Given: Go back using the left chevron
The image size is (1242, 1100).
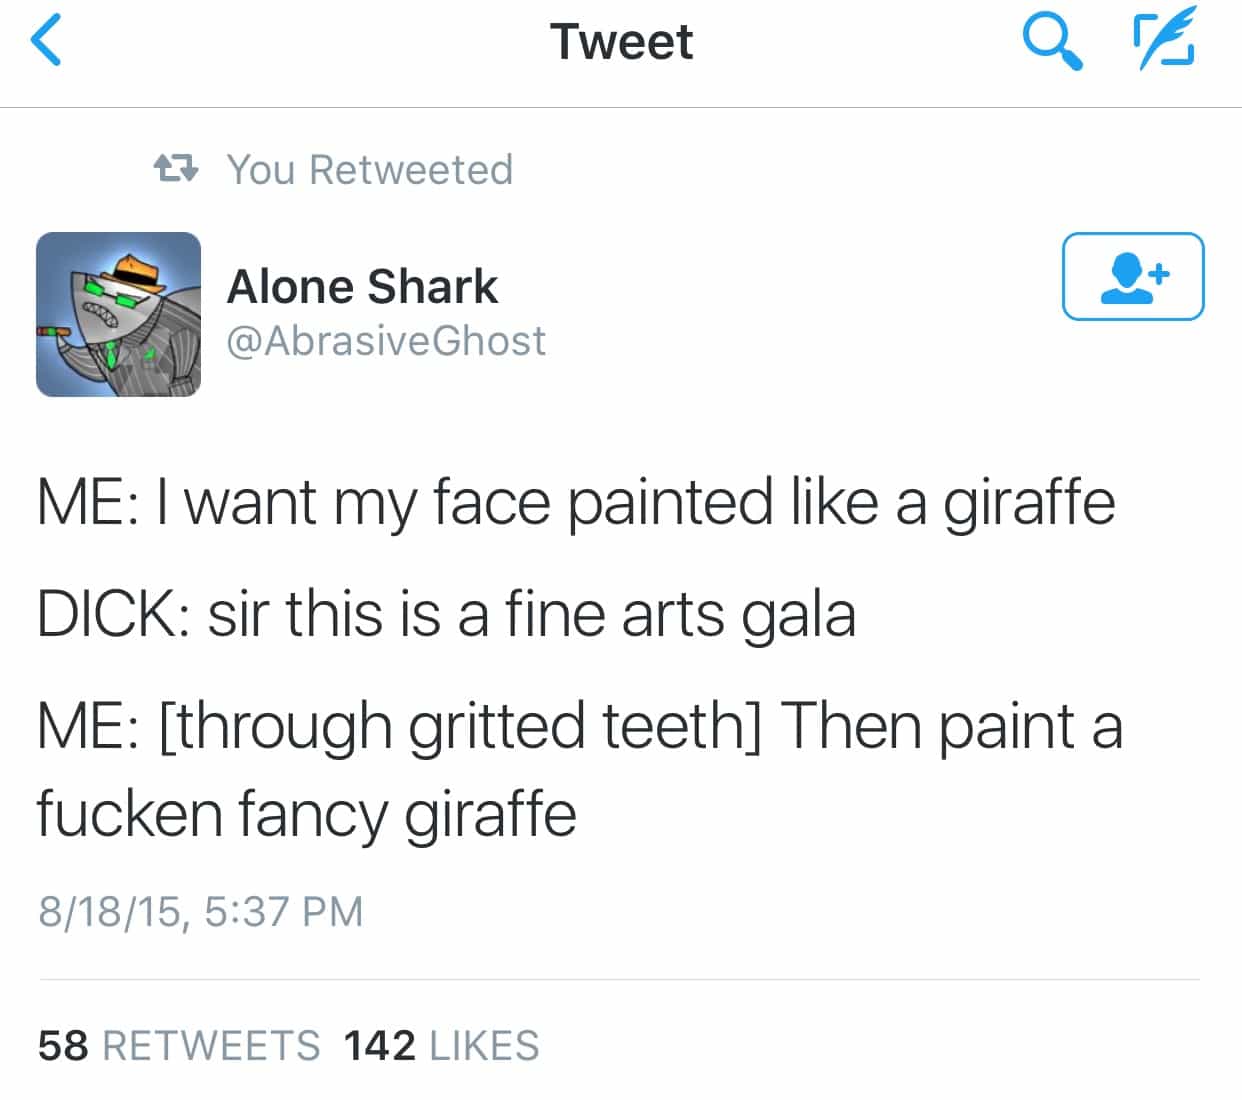Looking at the screenshot, I should [46, 42].
